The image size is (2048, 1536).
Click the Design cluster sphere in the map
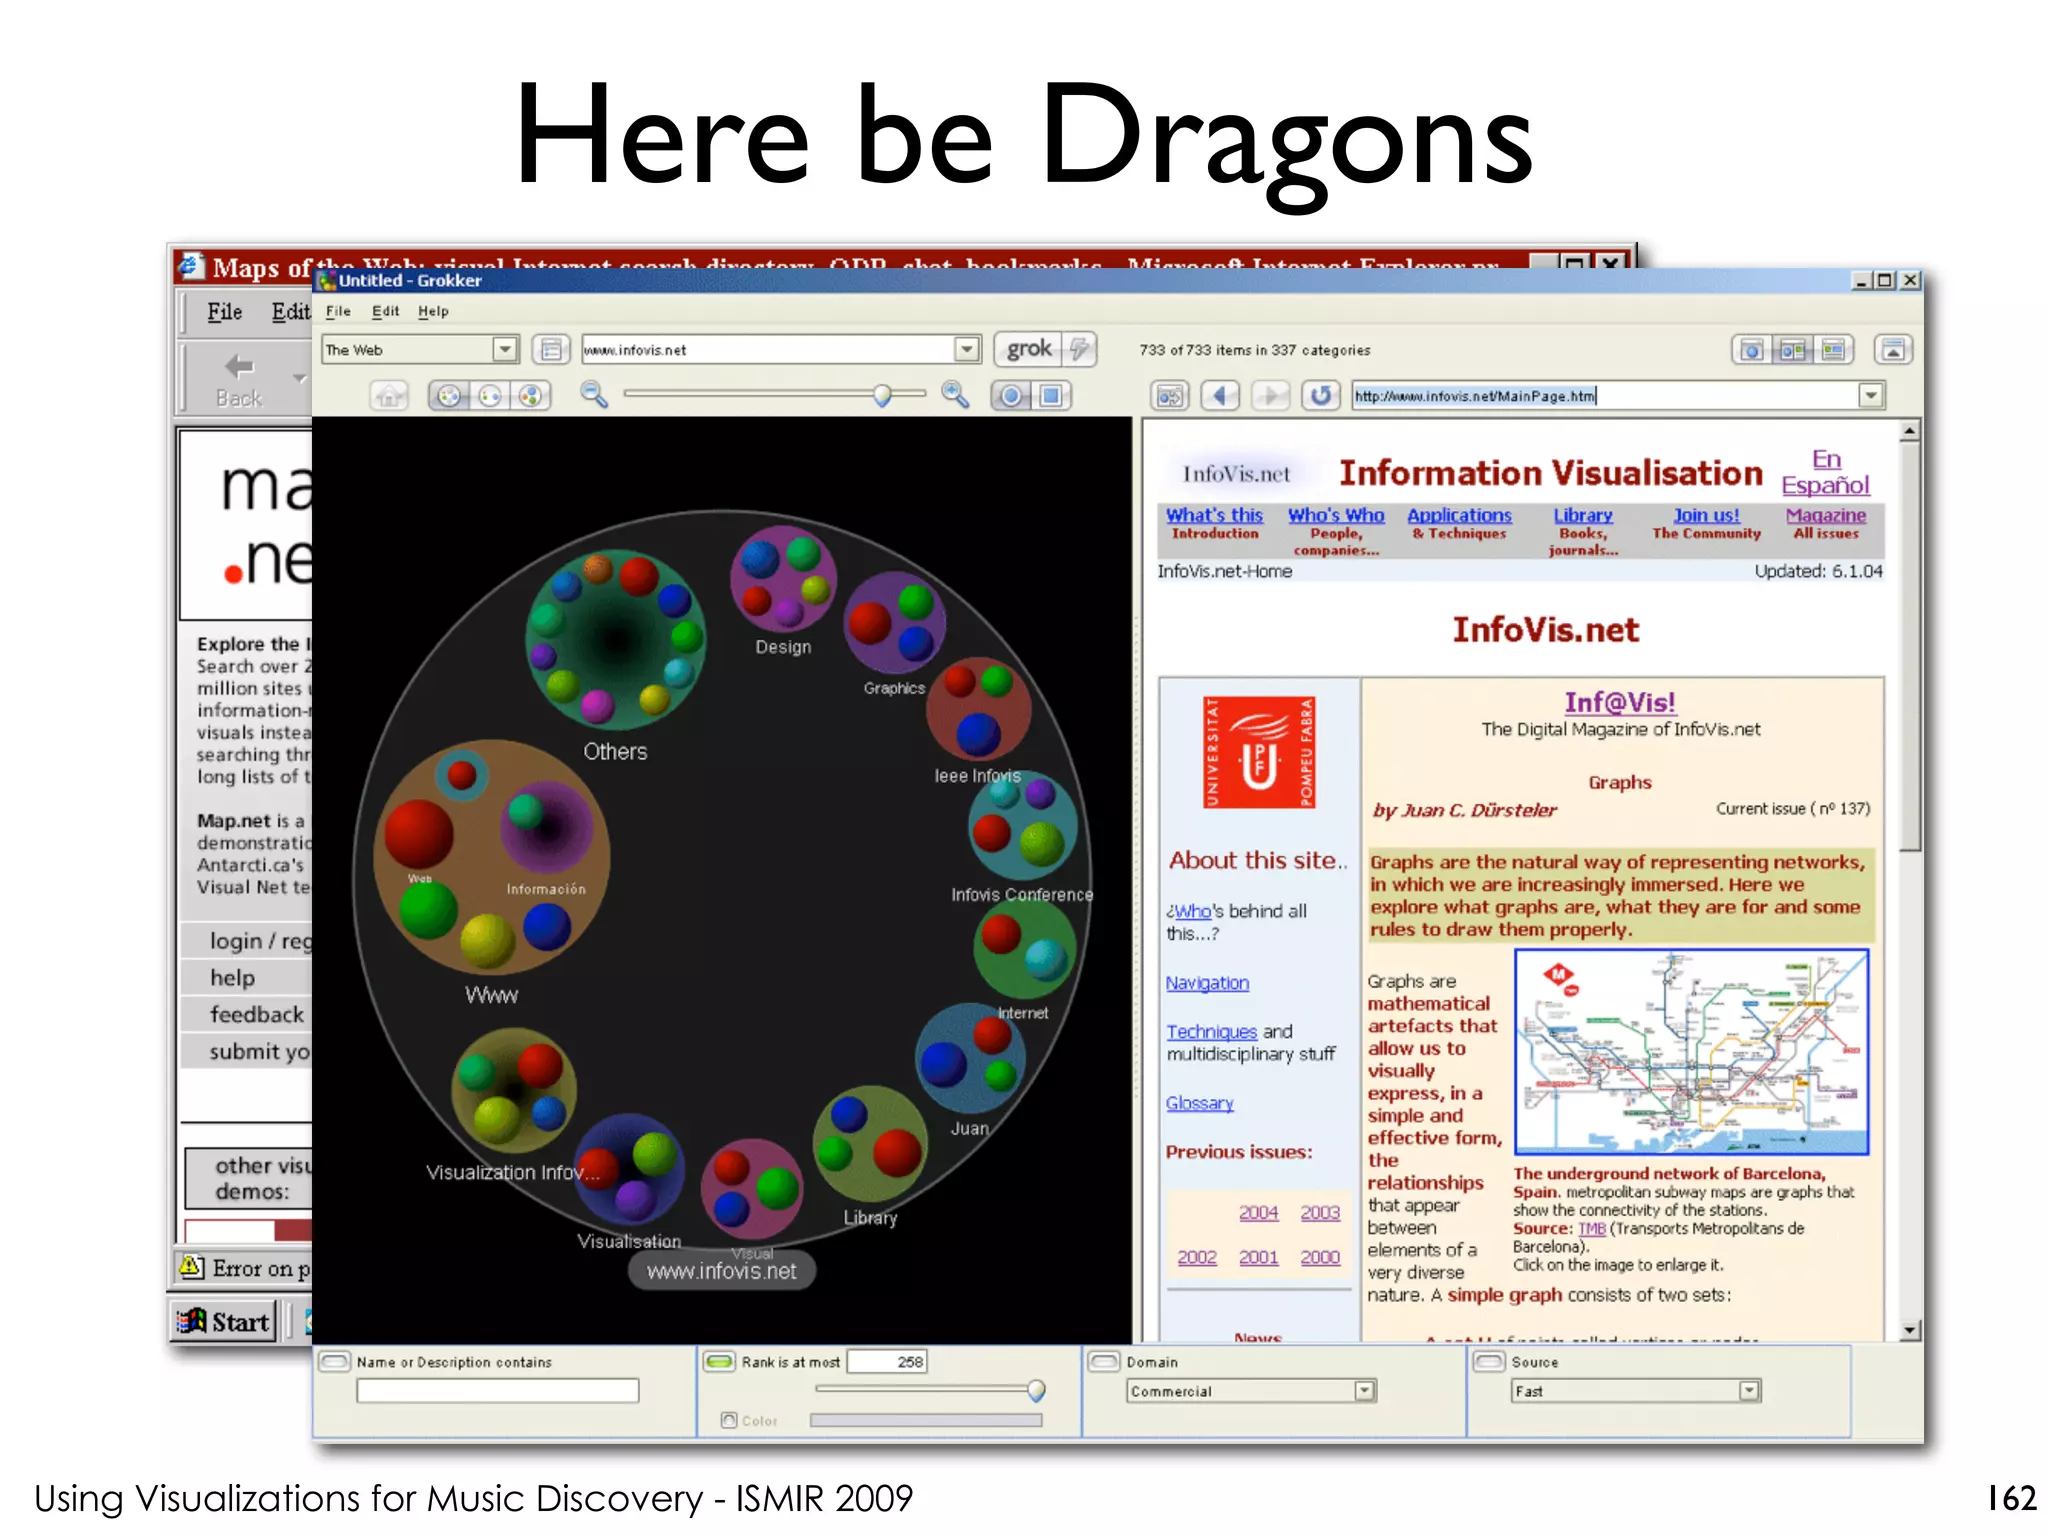pos(783,577)
